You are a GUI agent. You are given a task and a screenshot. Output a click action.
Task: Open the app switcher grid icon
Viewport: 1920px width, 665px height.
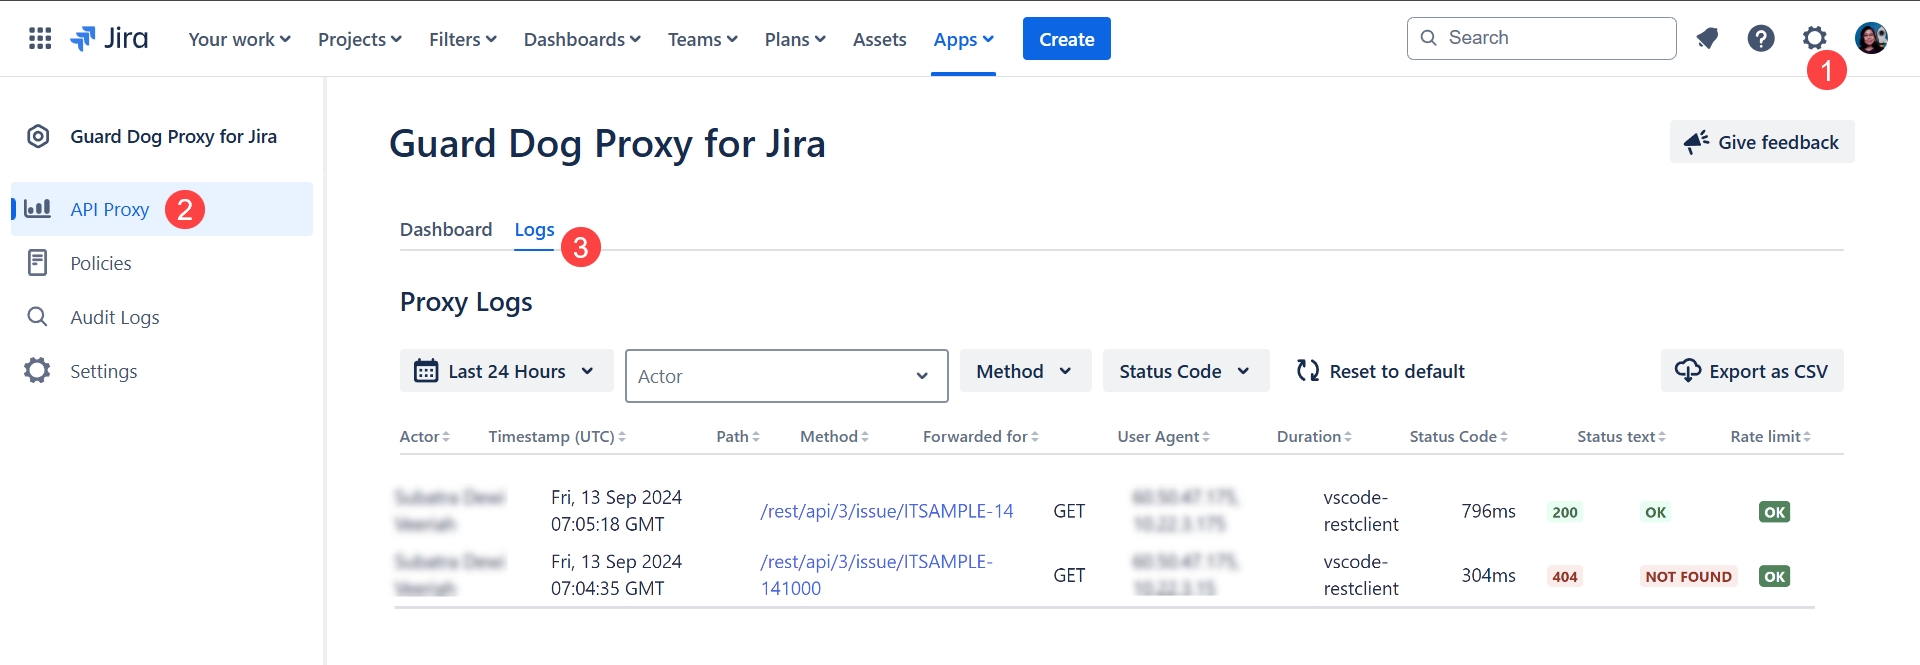[40, 39]
